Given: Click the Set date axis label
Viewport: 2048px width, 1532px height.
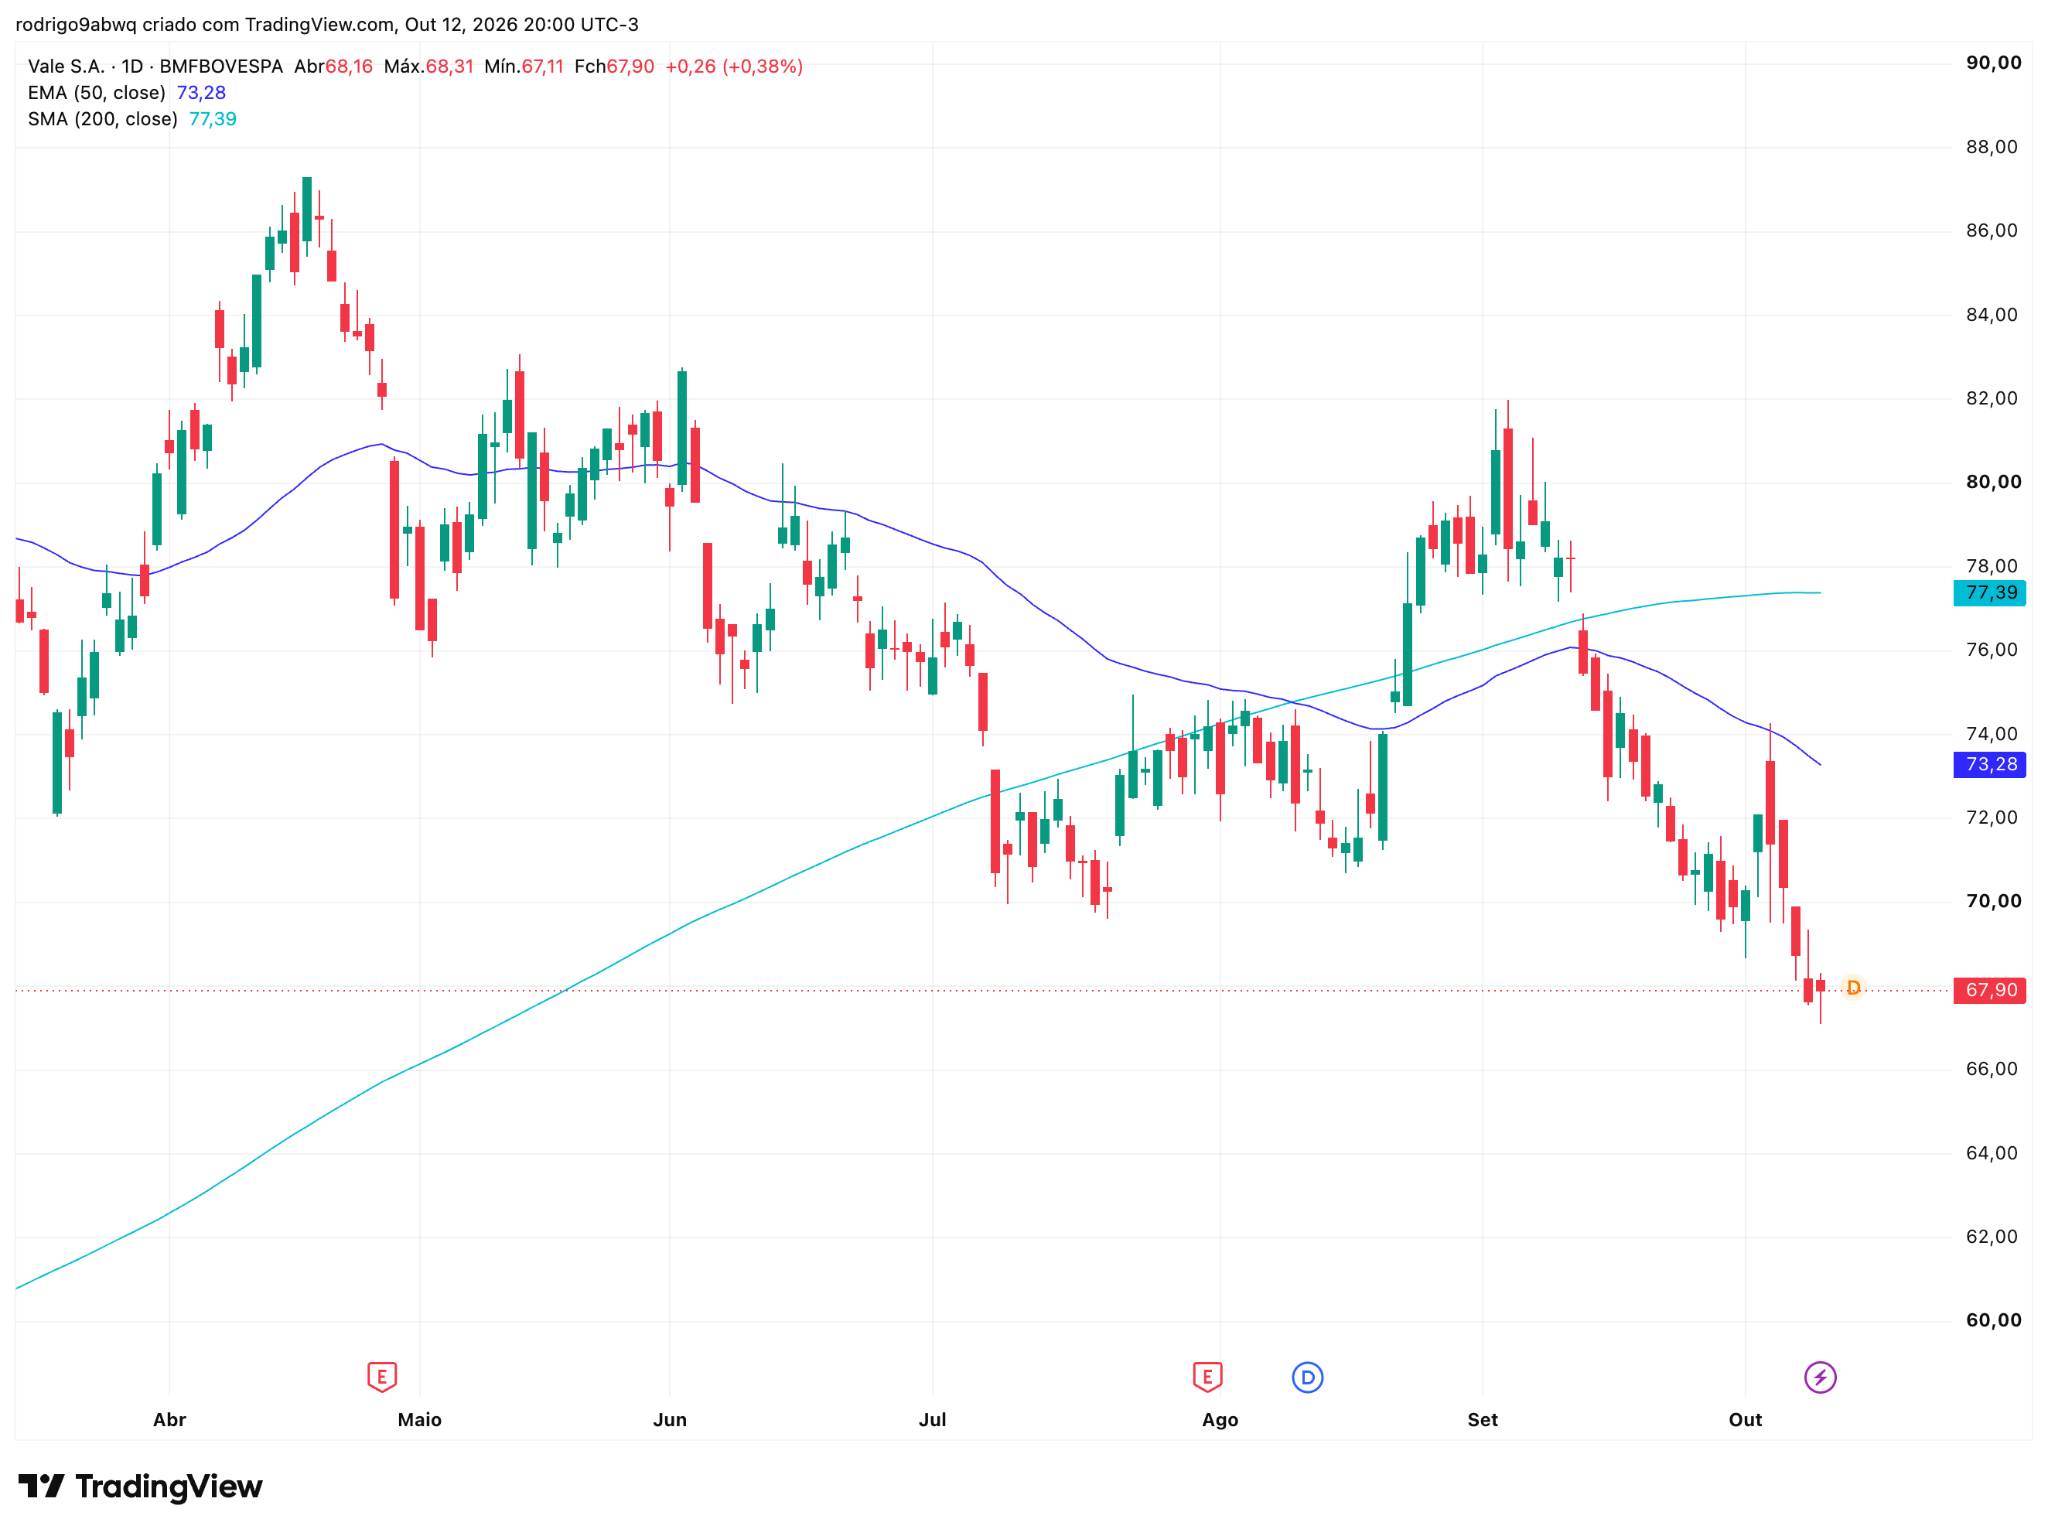Looking at the screenshot, I should click(1482, 1420).
